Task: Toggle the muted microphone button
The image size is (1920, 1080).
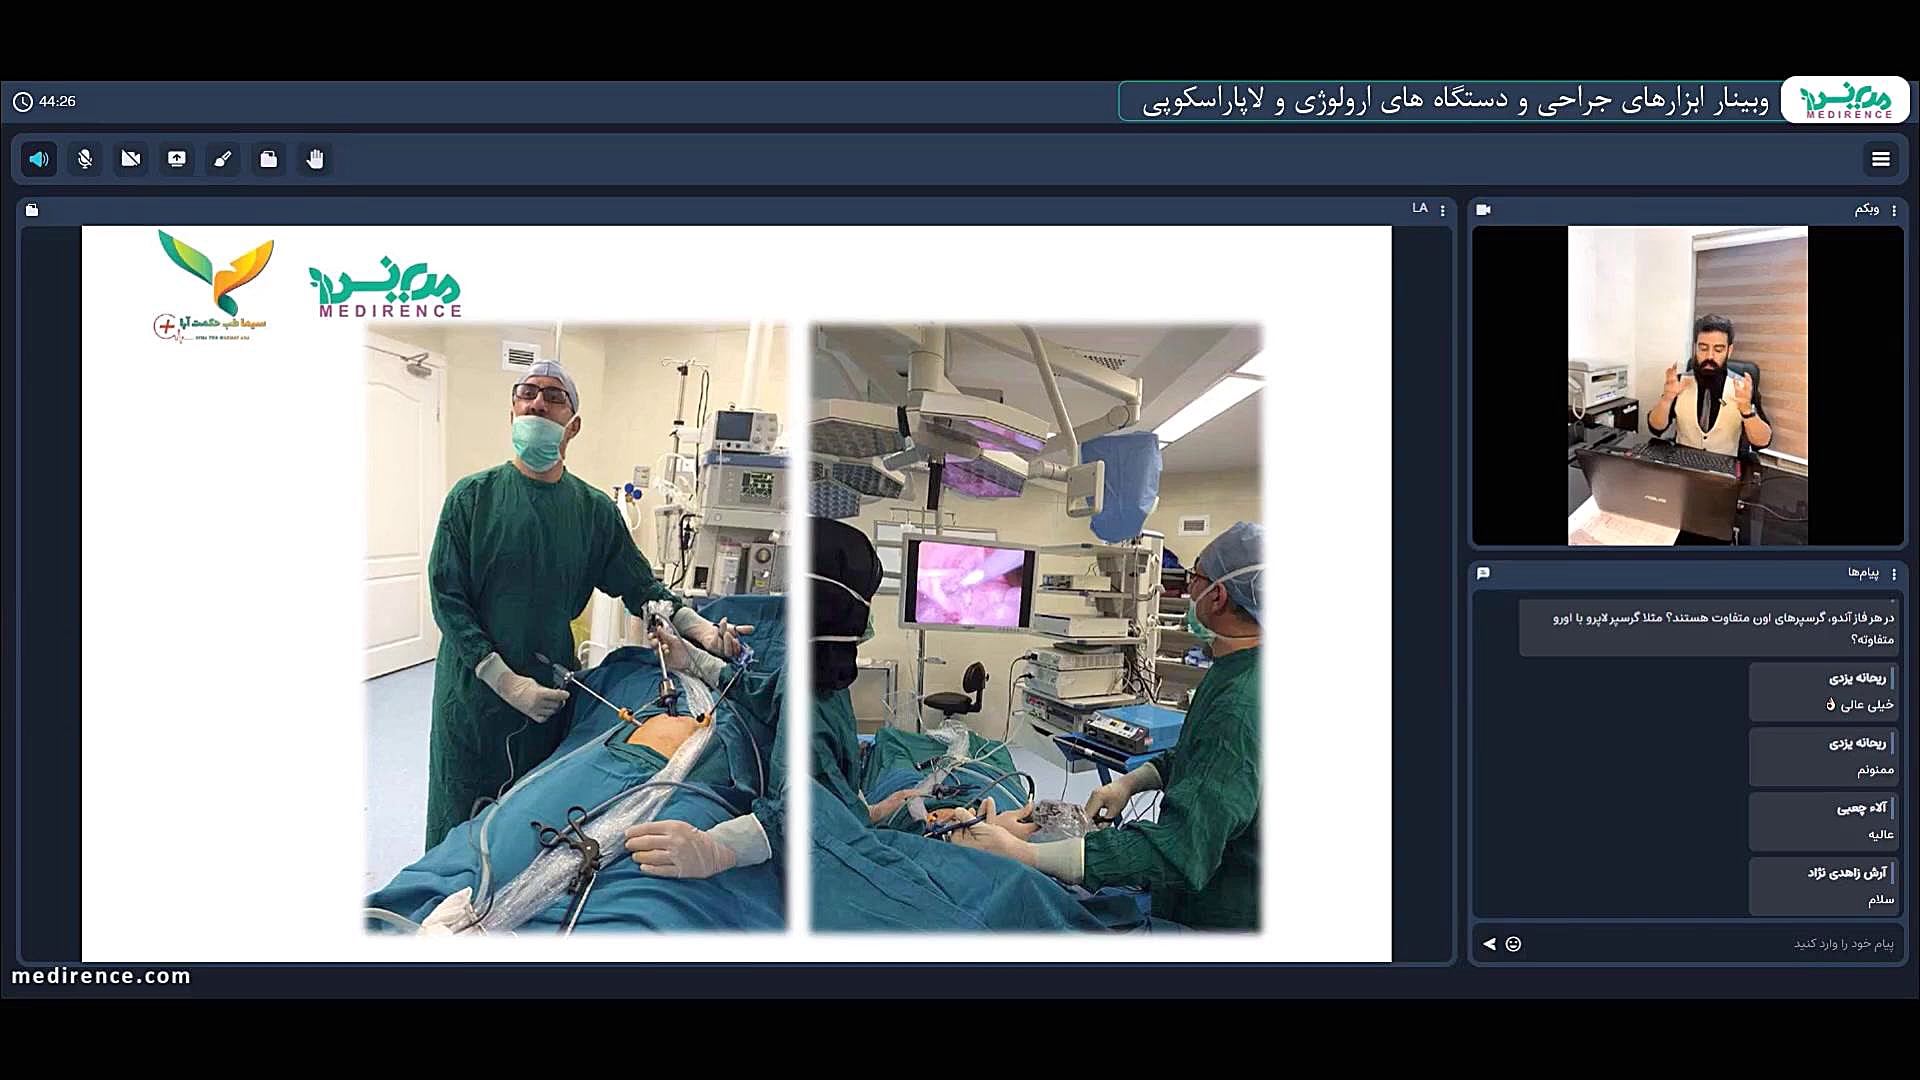Action: pos(85,159)
